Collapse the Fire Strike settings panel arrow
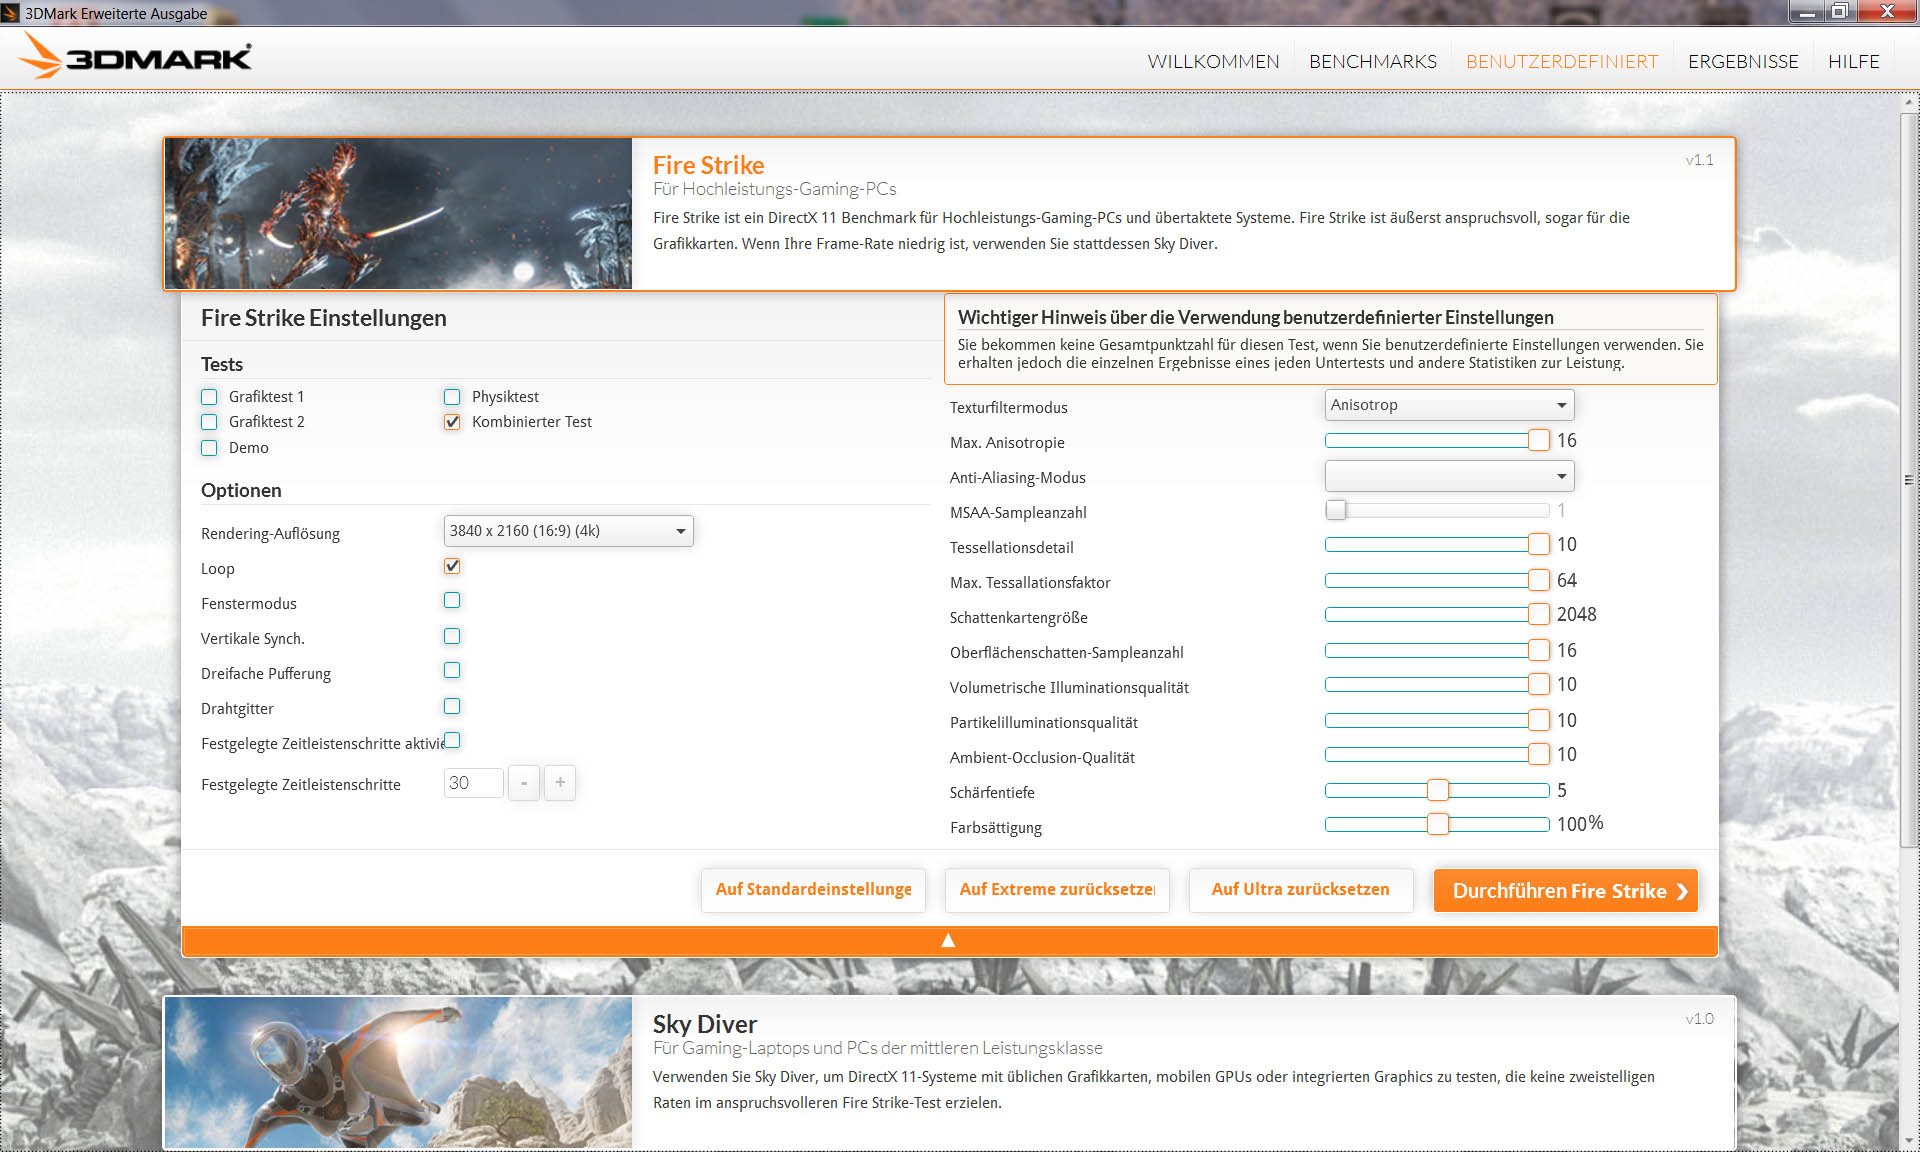This screenshot has width=1920, height=1152. (x=949, y=940)
